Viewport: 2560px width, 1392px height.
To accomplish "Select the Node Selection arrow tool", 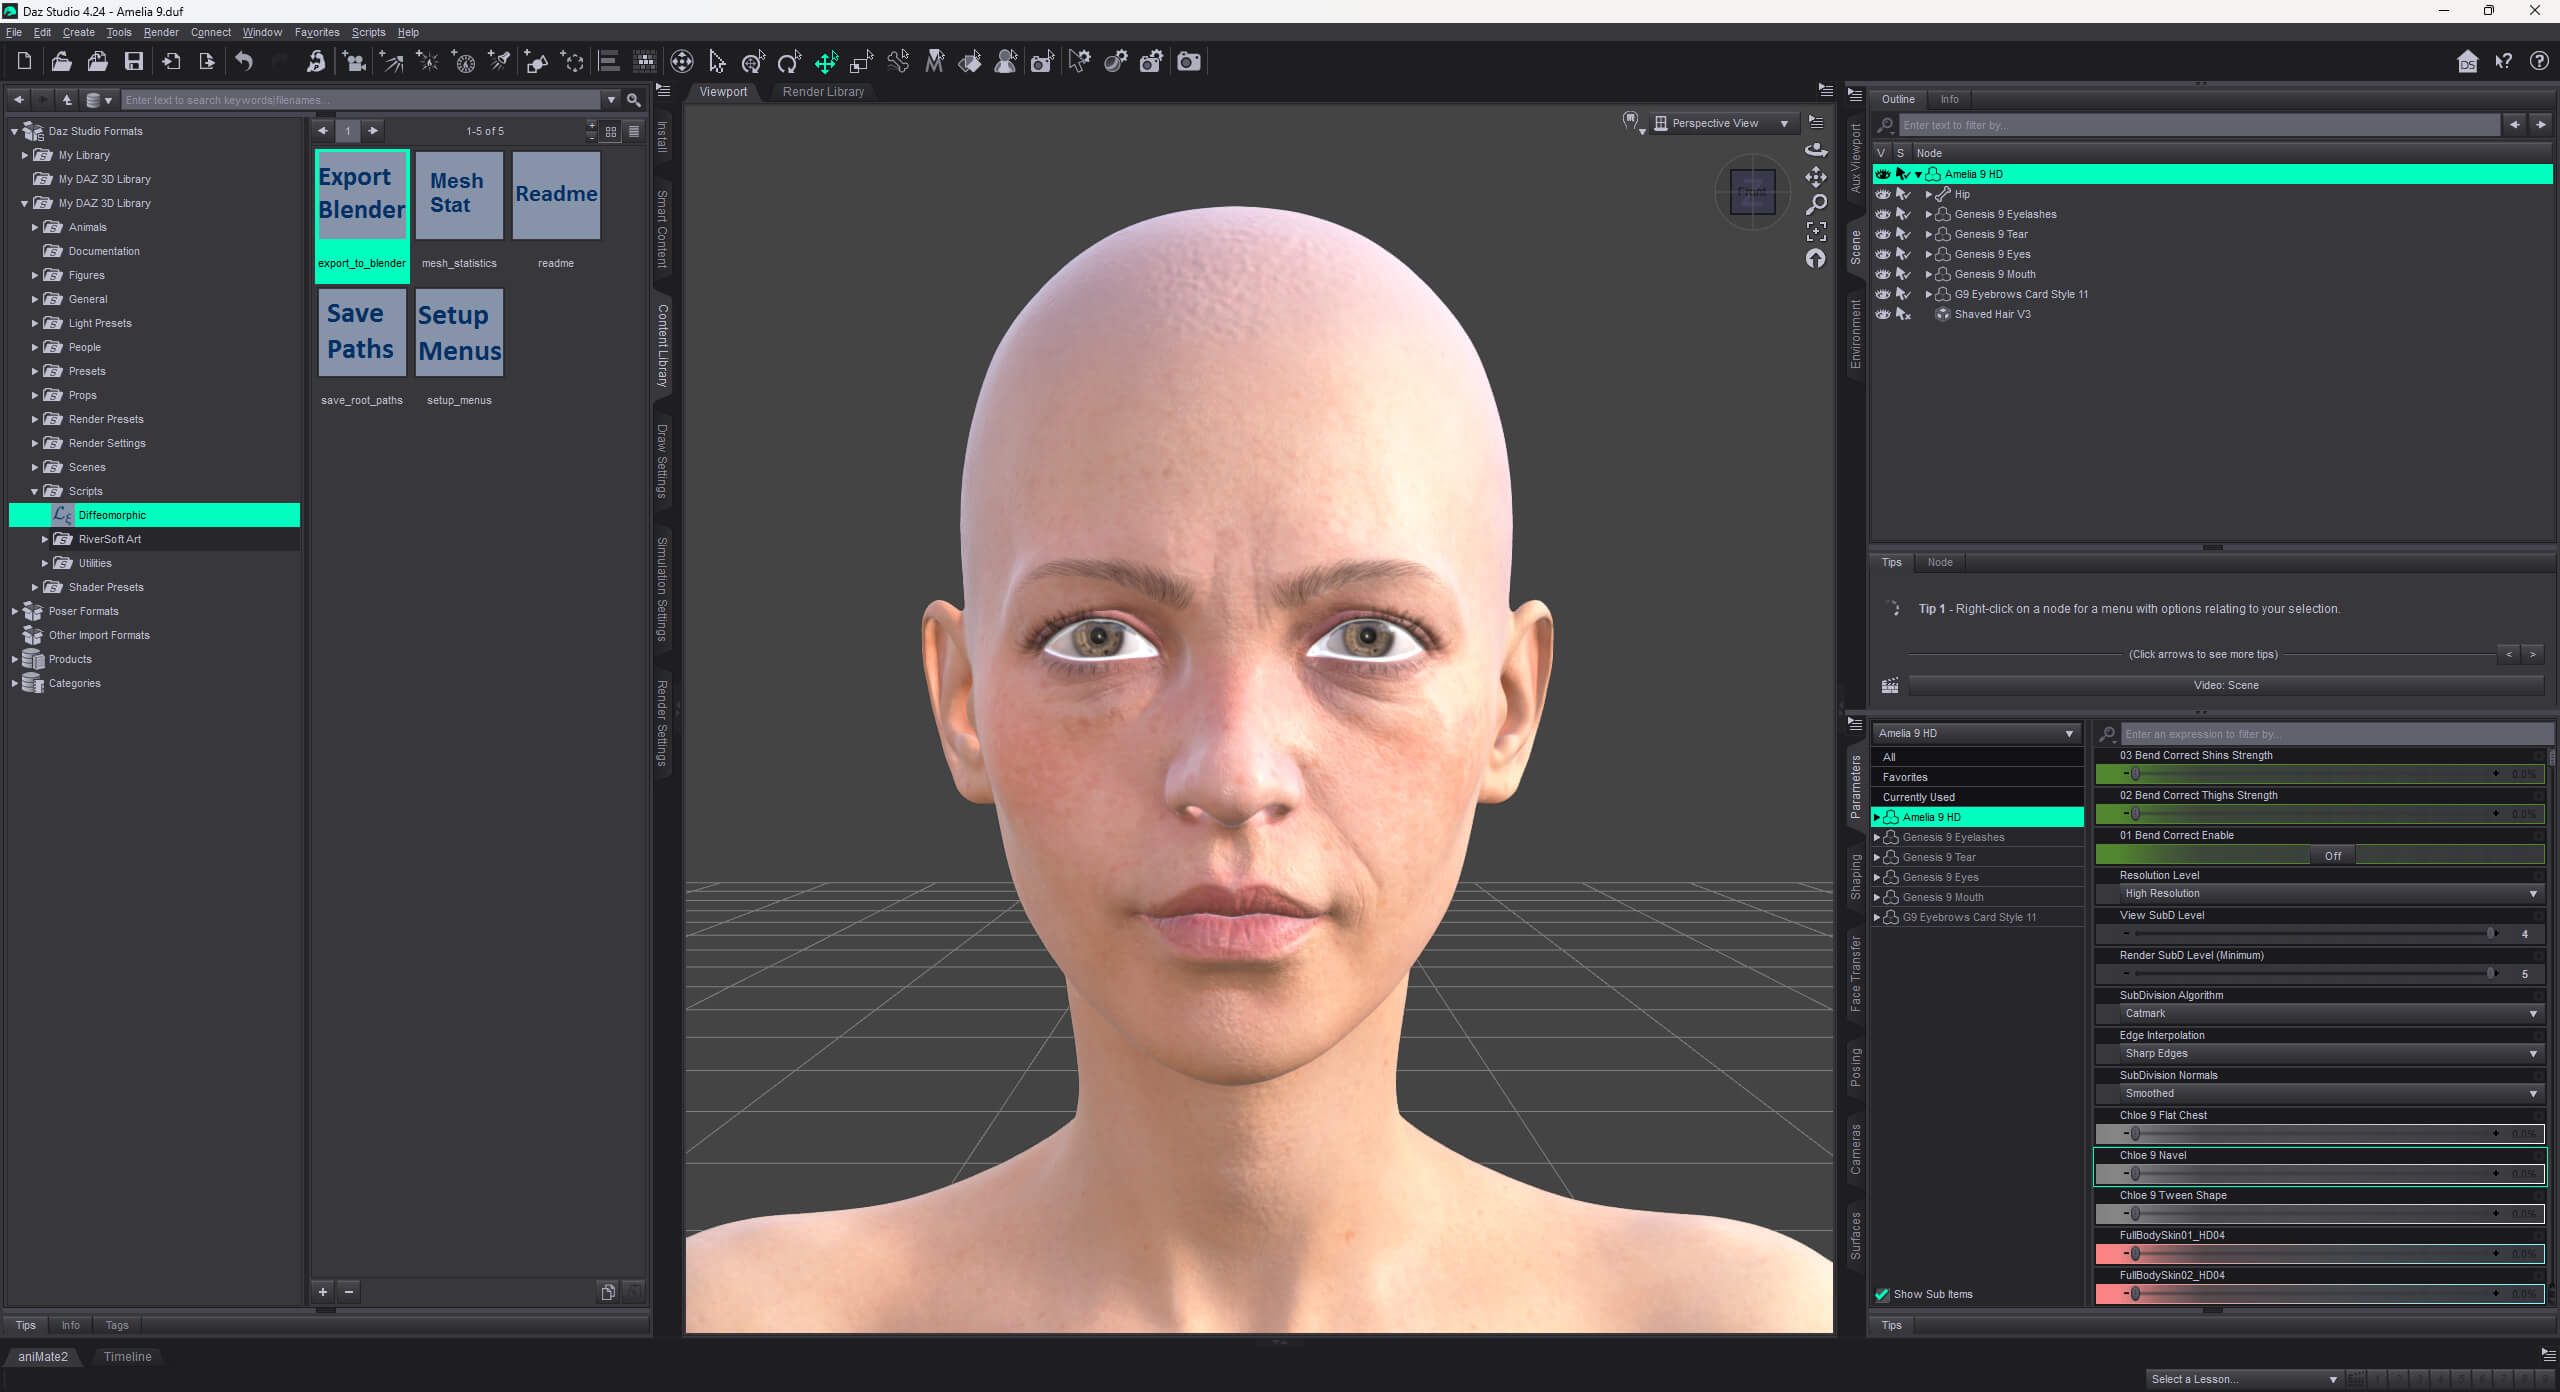I will click(717, 62).
